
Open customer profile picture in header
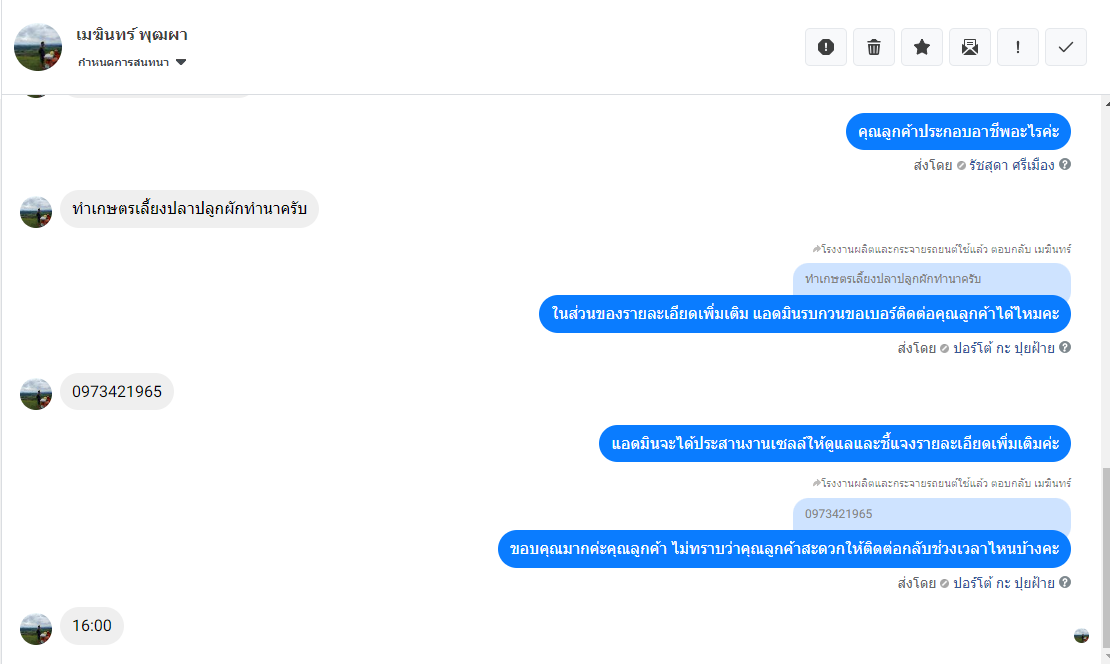(38, 47)
